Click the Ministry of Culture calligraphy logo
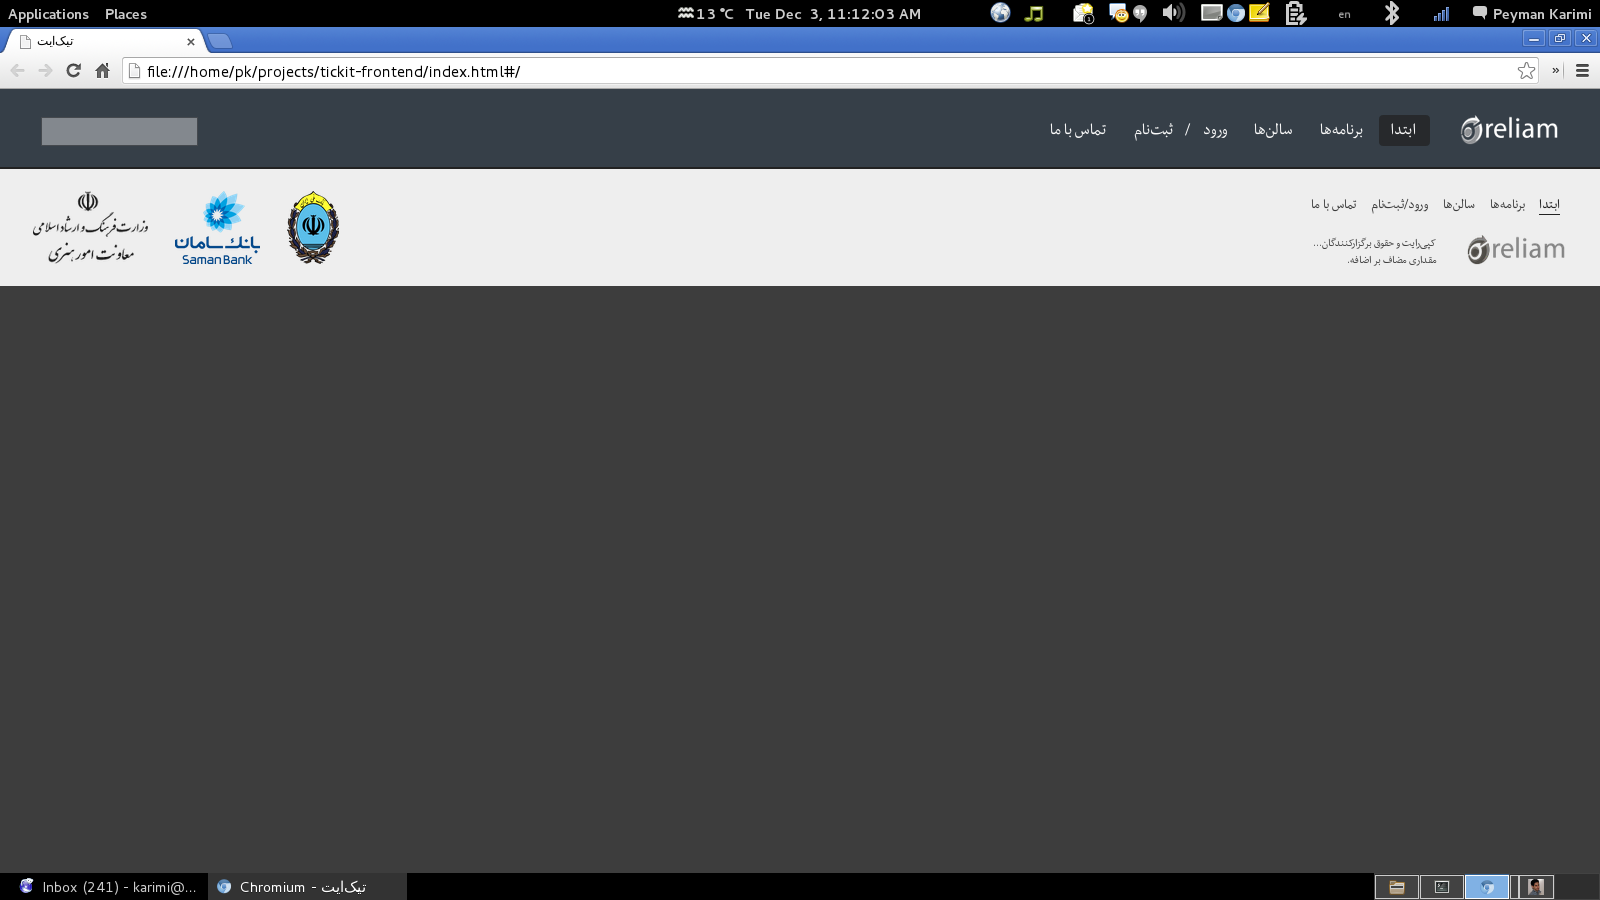Image resolution: width=1600 pixels, height=900 pixels. [90, 227]
